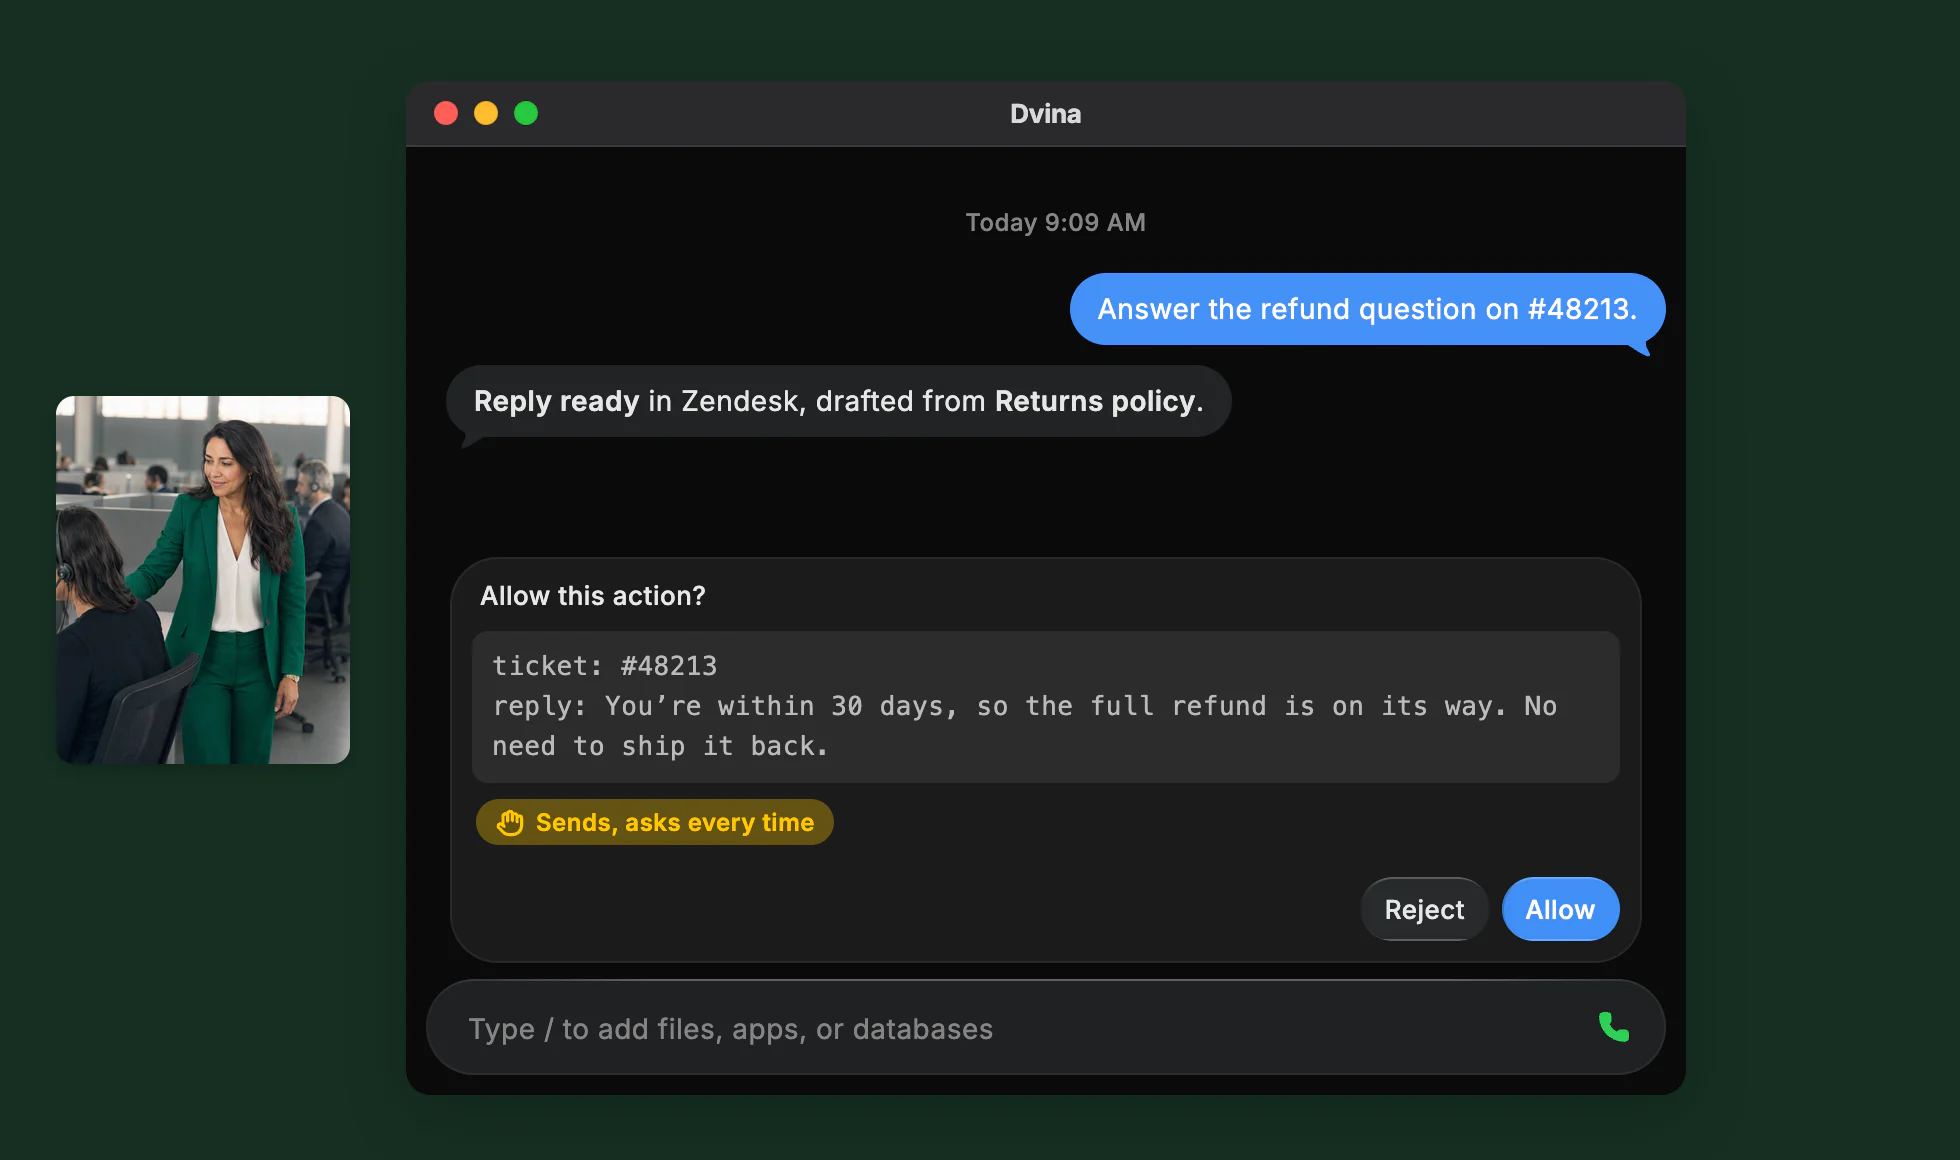Click the 'Today 9:09 AM' timestamp
Image resolution: width=1960 pixels, height=1160 pixels.
click(x=1055, y=222)
